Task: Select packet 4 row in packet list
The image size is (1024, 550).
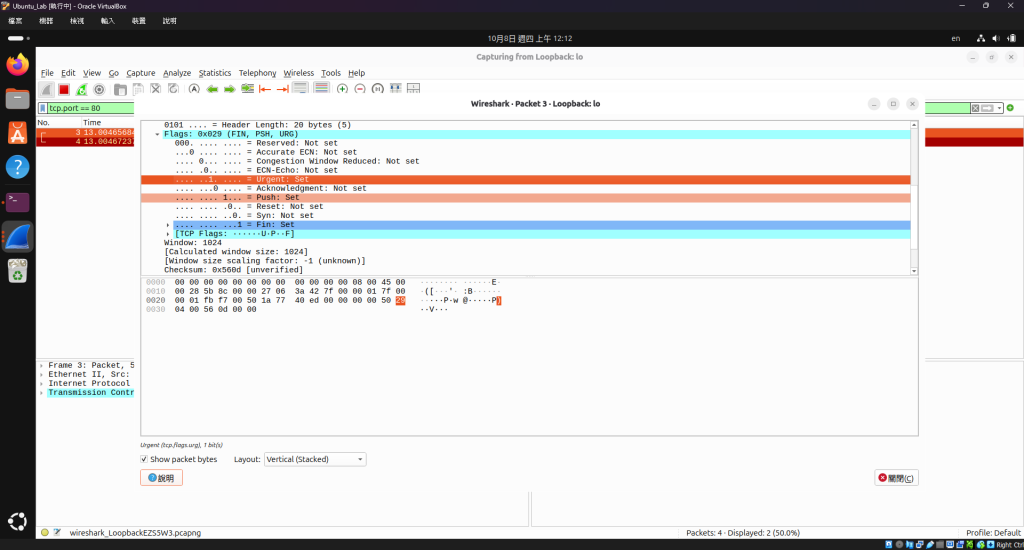Action: [85, 142]
